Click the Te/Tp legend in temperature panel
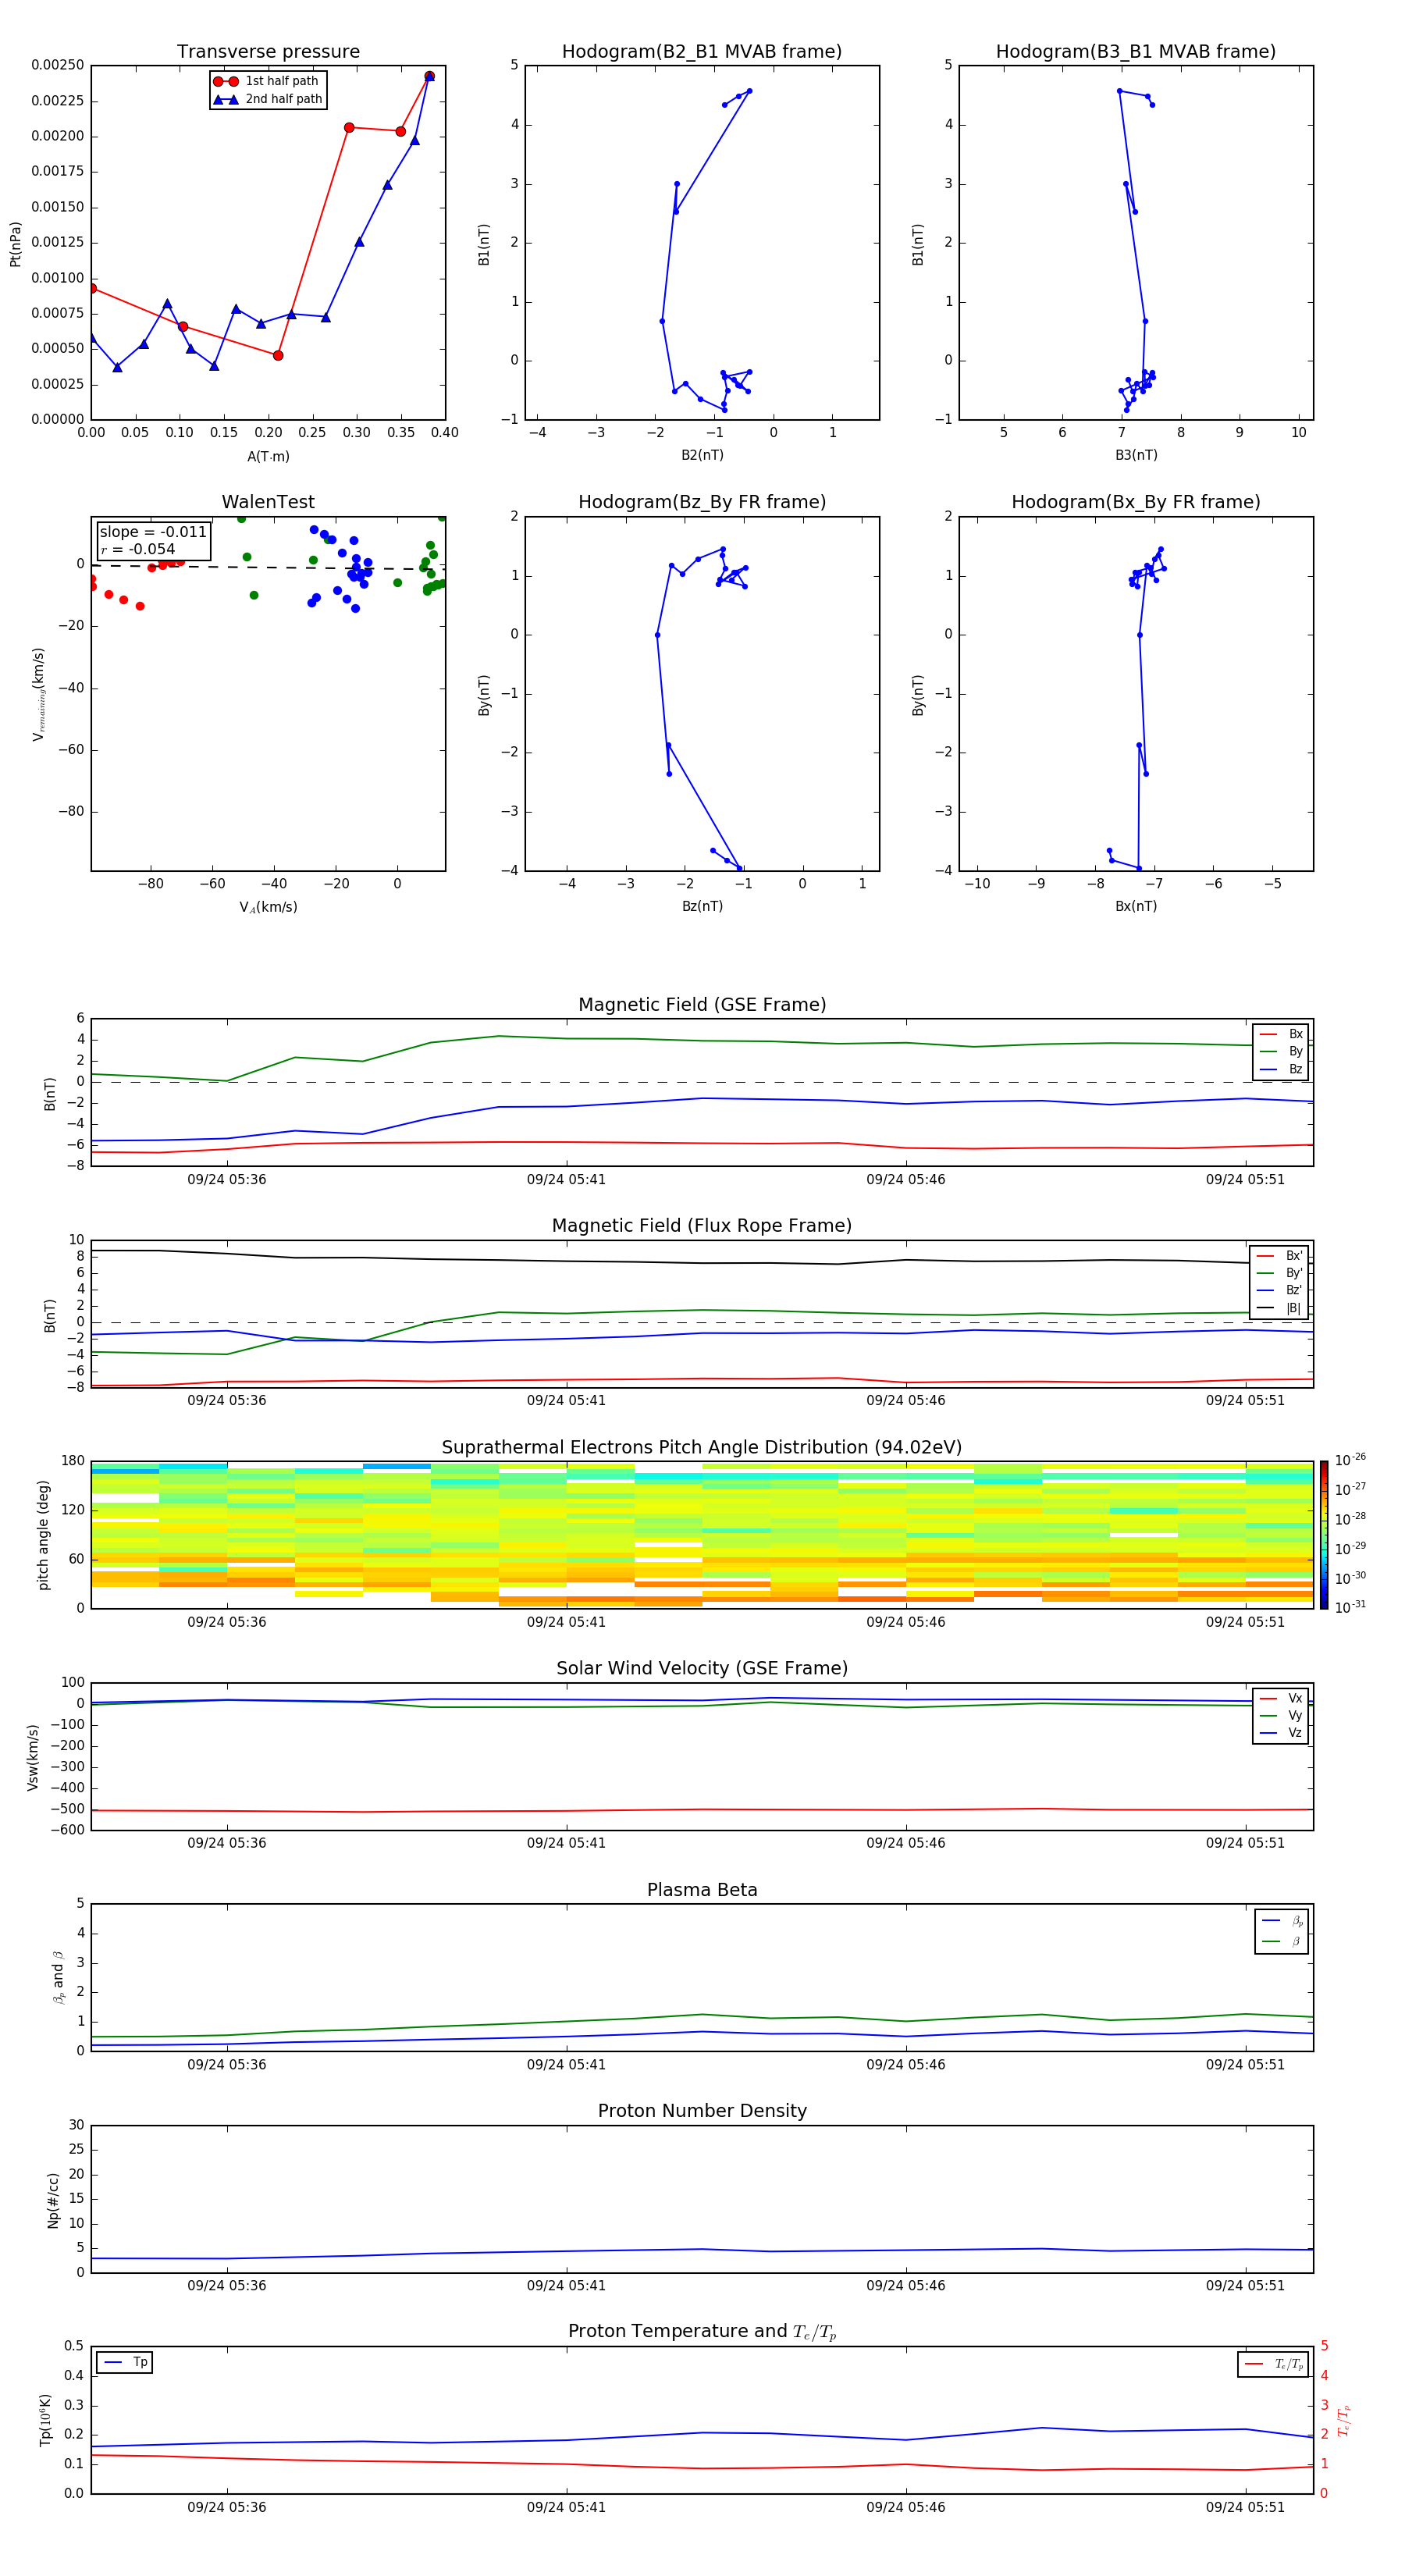 tap(1274, 2365)
